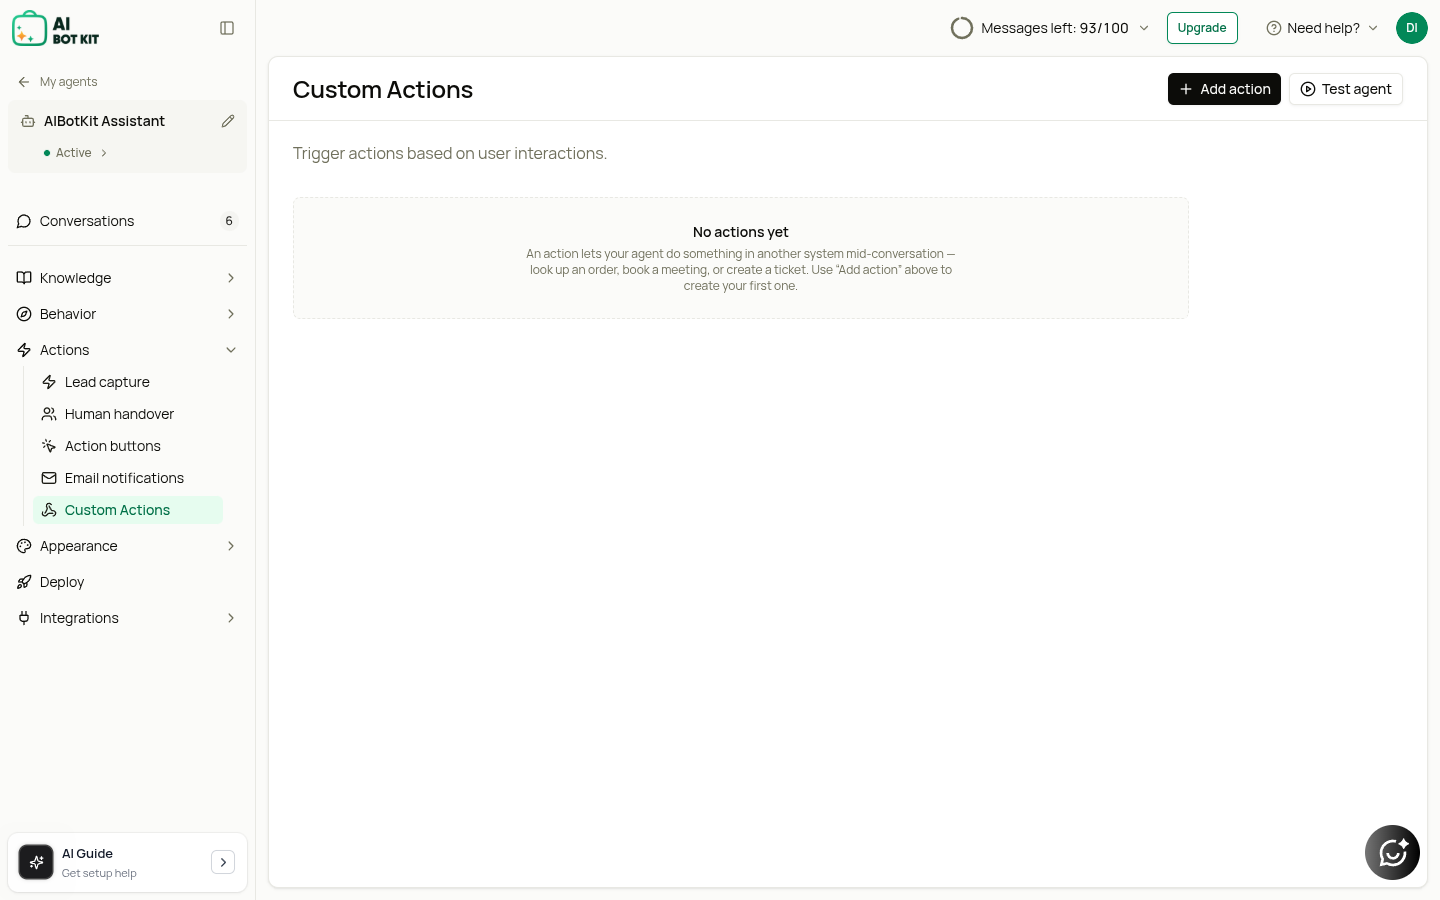Open the Deploy page
This screenshot has height=900, width=1440.
tap(127, 582)
